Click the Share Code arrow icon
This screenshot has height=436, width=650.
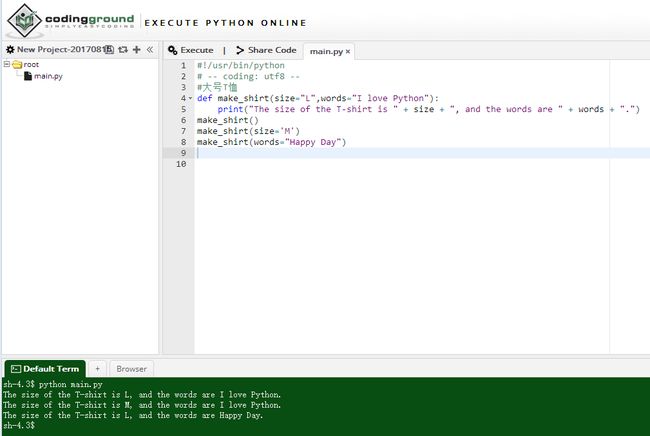tap(240, 50)
